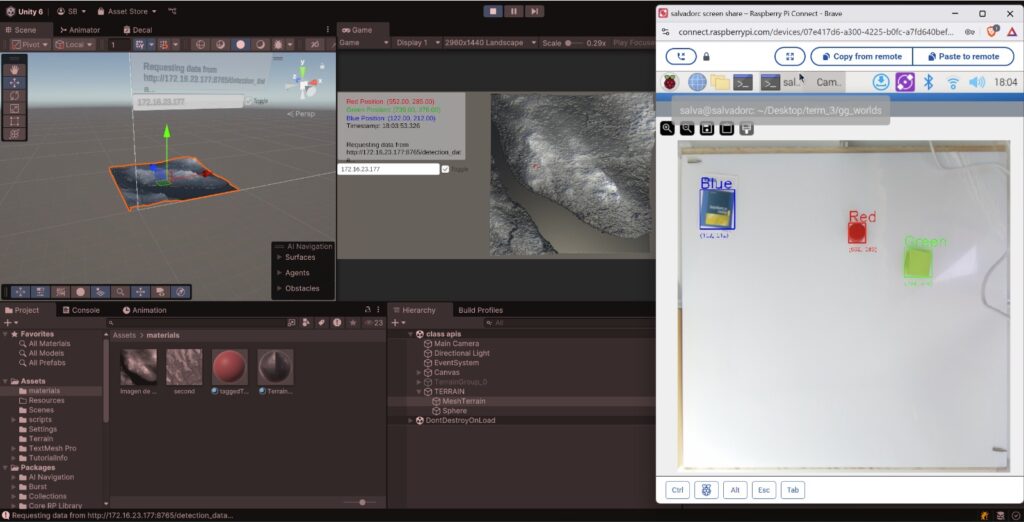Select the Scale tool in Scene toolbar

tap(14, 108)
